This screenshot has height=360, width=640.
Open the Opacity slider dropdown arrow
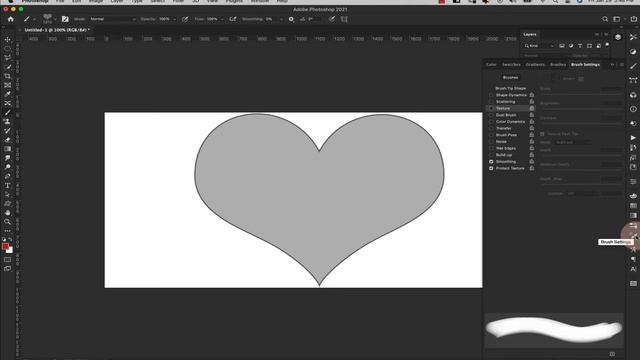(174, 19)
